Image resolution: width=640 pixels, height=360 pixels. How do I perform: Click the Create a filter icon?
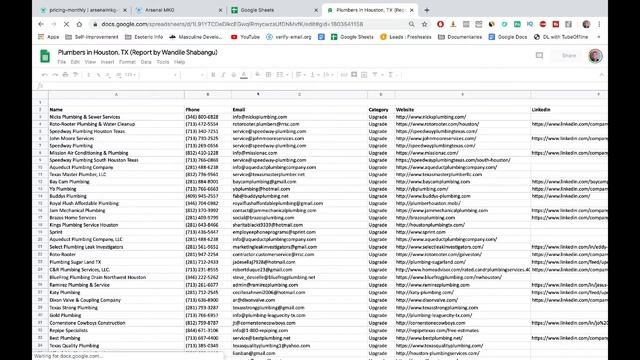click(x=375, y=75)
